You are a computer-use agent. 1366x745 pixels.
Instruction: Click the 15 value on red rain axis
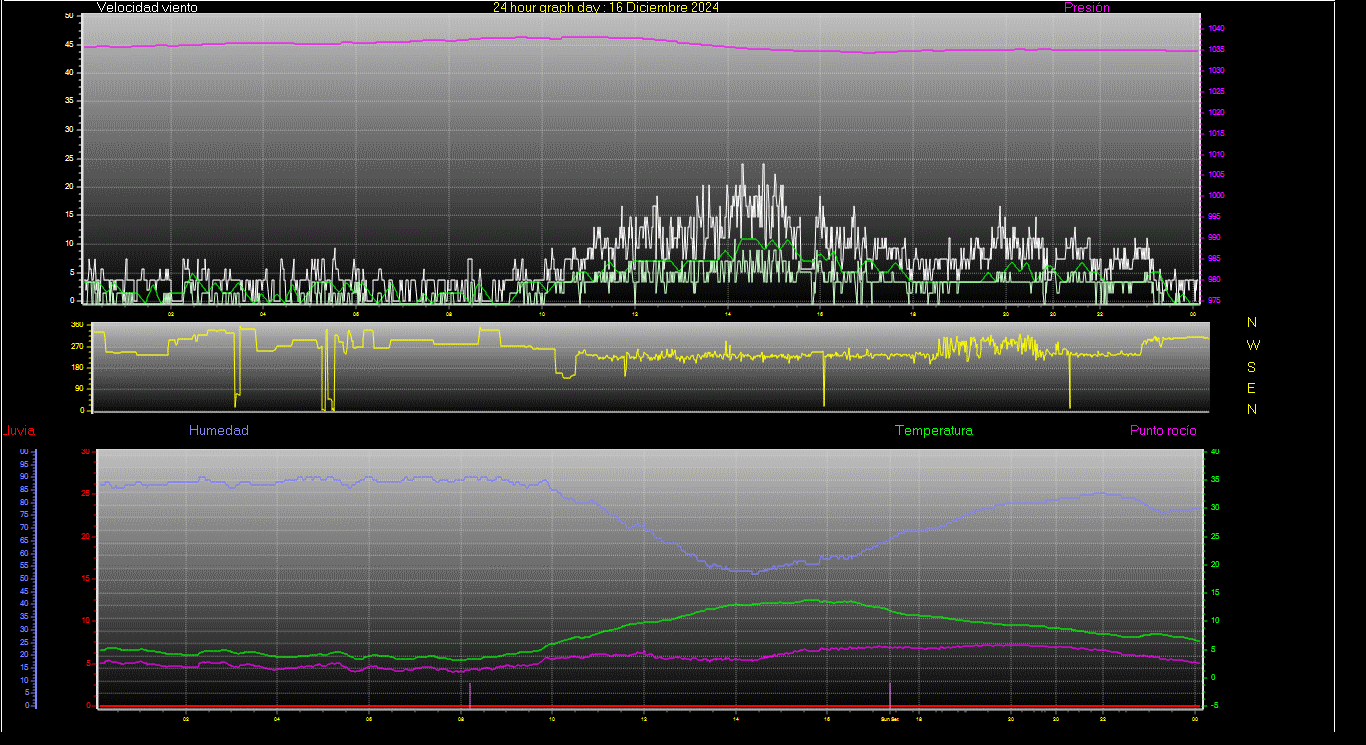(86, 578)
